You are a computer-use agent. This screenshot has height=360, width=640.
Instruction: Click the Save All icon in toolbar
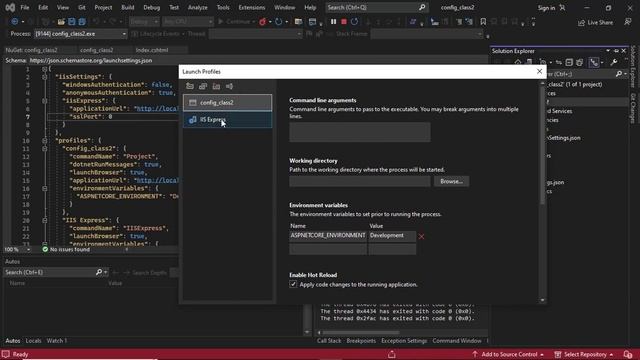click(x=82, y=22)
